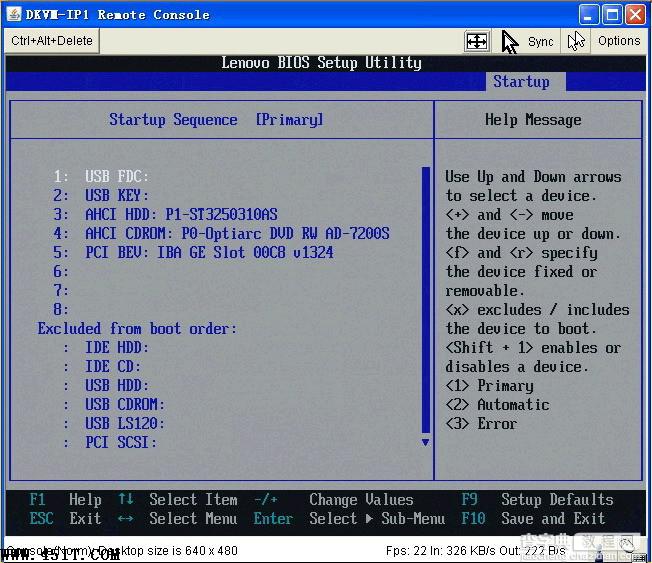The image size is (652, 563).
Task: Select excluded device PCI SCSI
Action: coord(110,442)
